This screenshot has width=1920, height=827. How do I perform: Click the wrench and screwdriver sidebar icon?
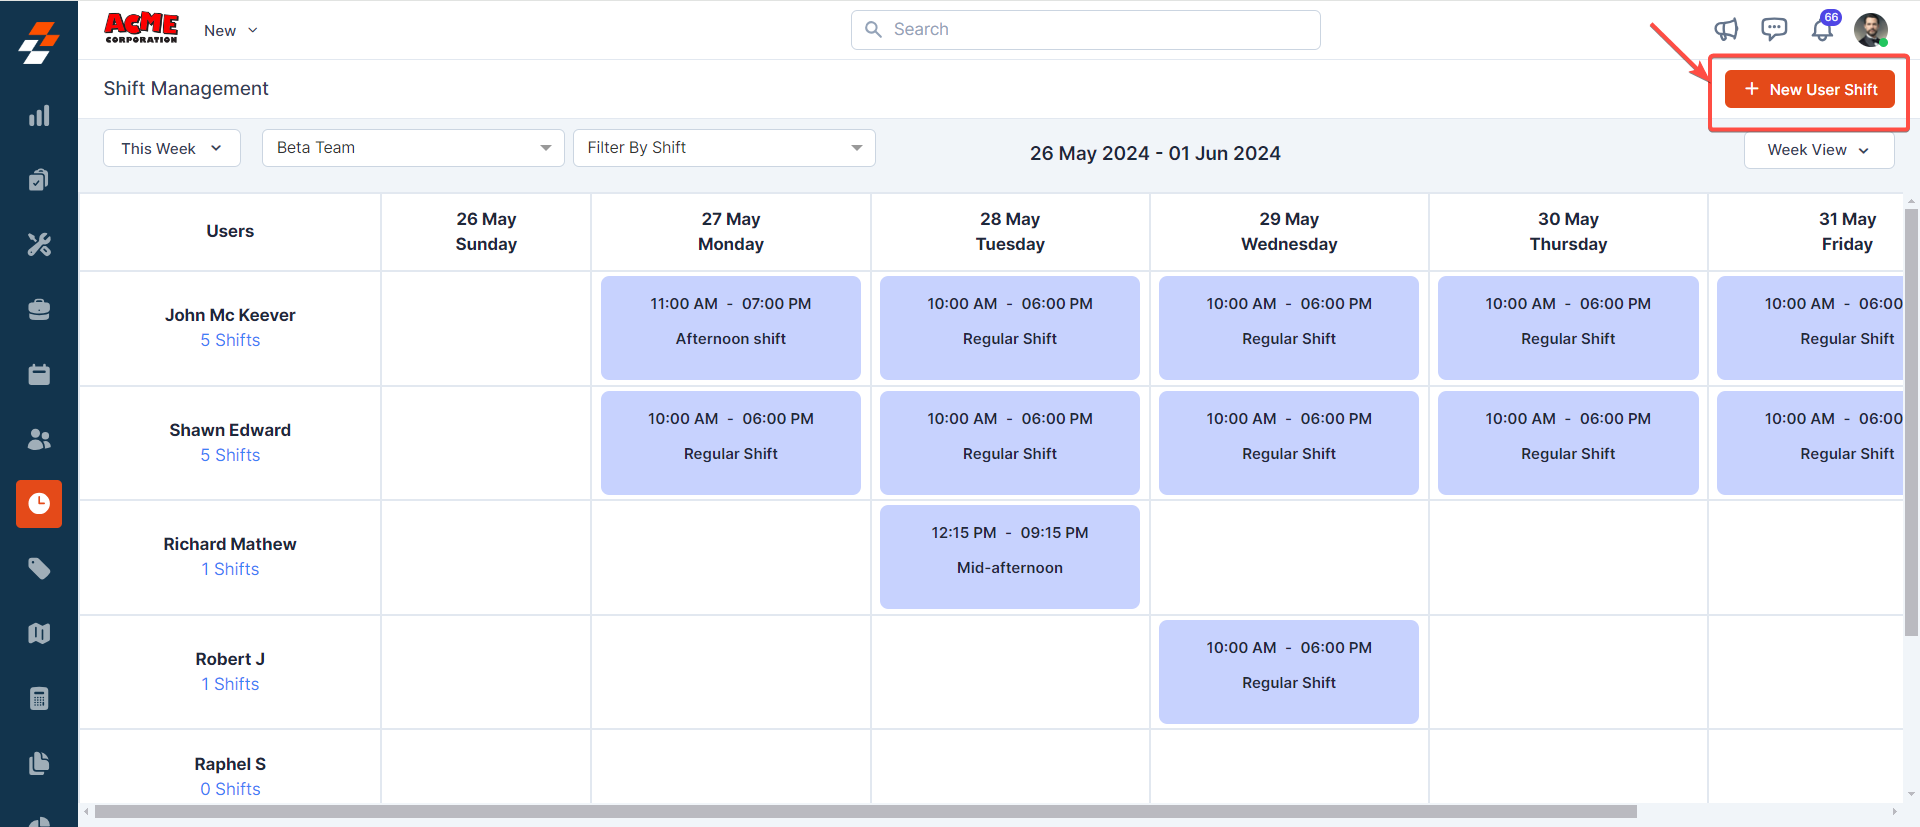click(39, 245)
